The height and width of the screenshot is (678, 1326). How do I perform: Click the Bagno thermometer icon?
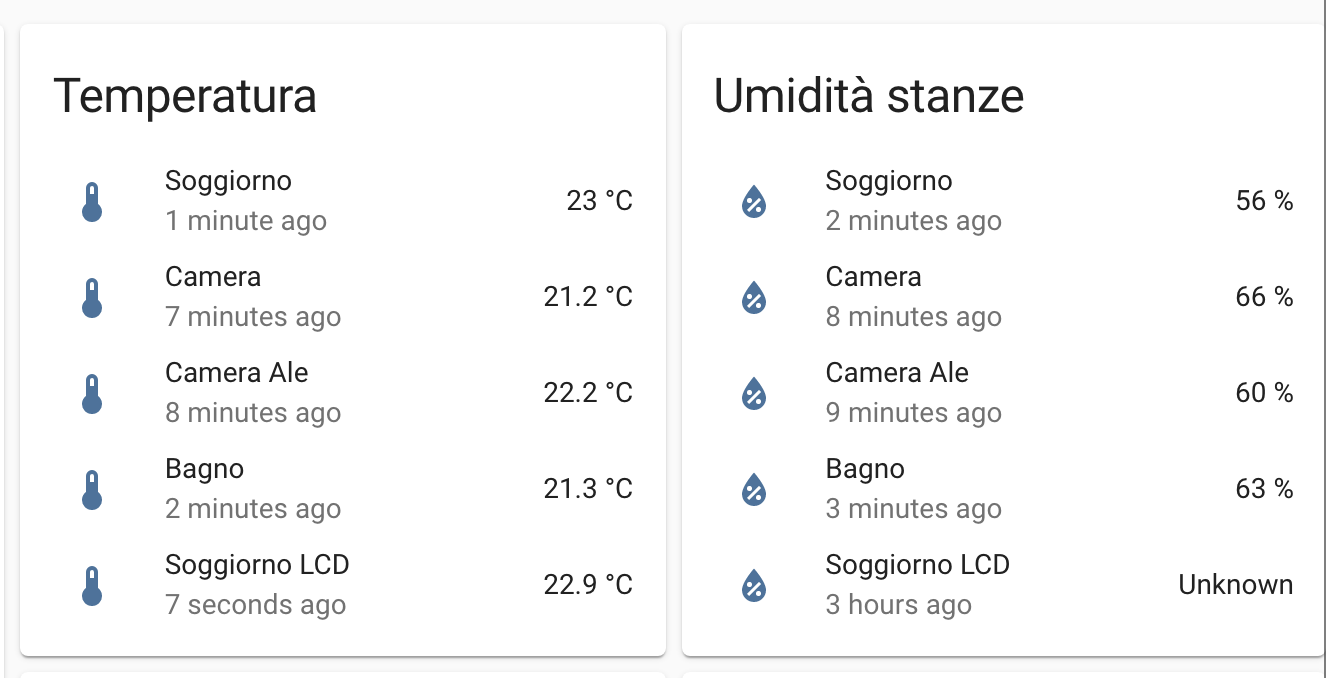[91, 487]
